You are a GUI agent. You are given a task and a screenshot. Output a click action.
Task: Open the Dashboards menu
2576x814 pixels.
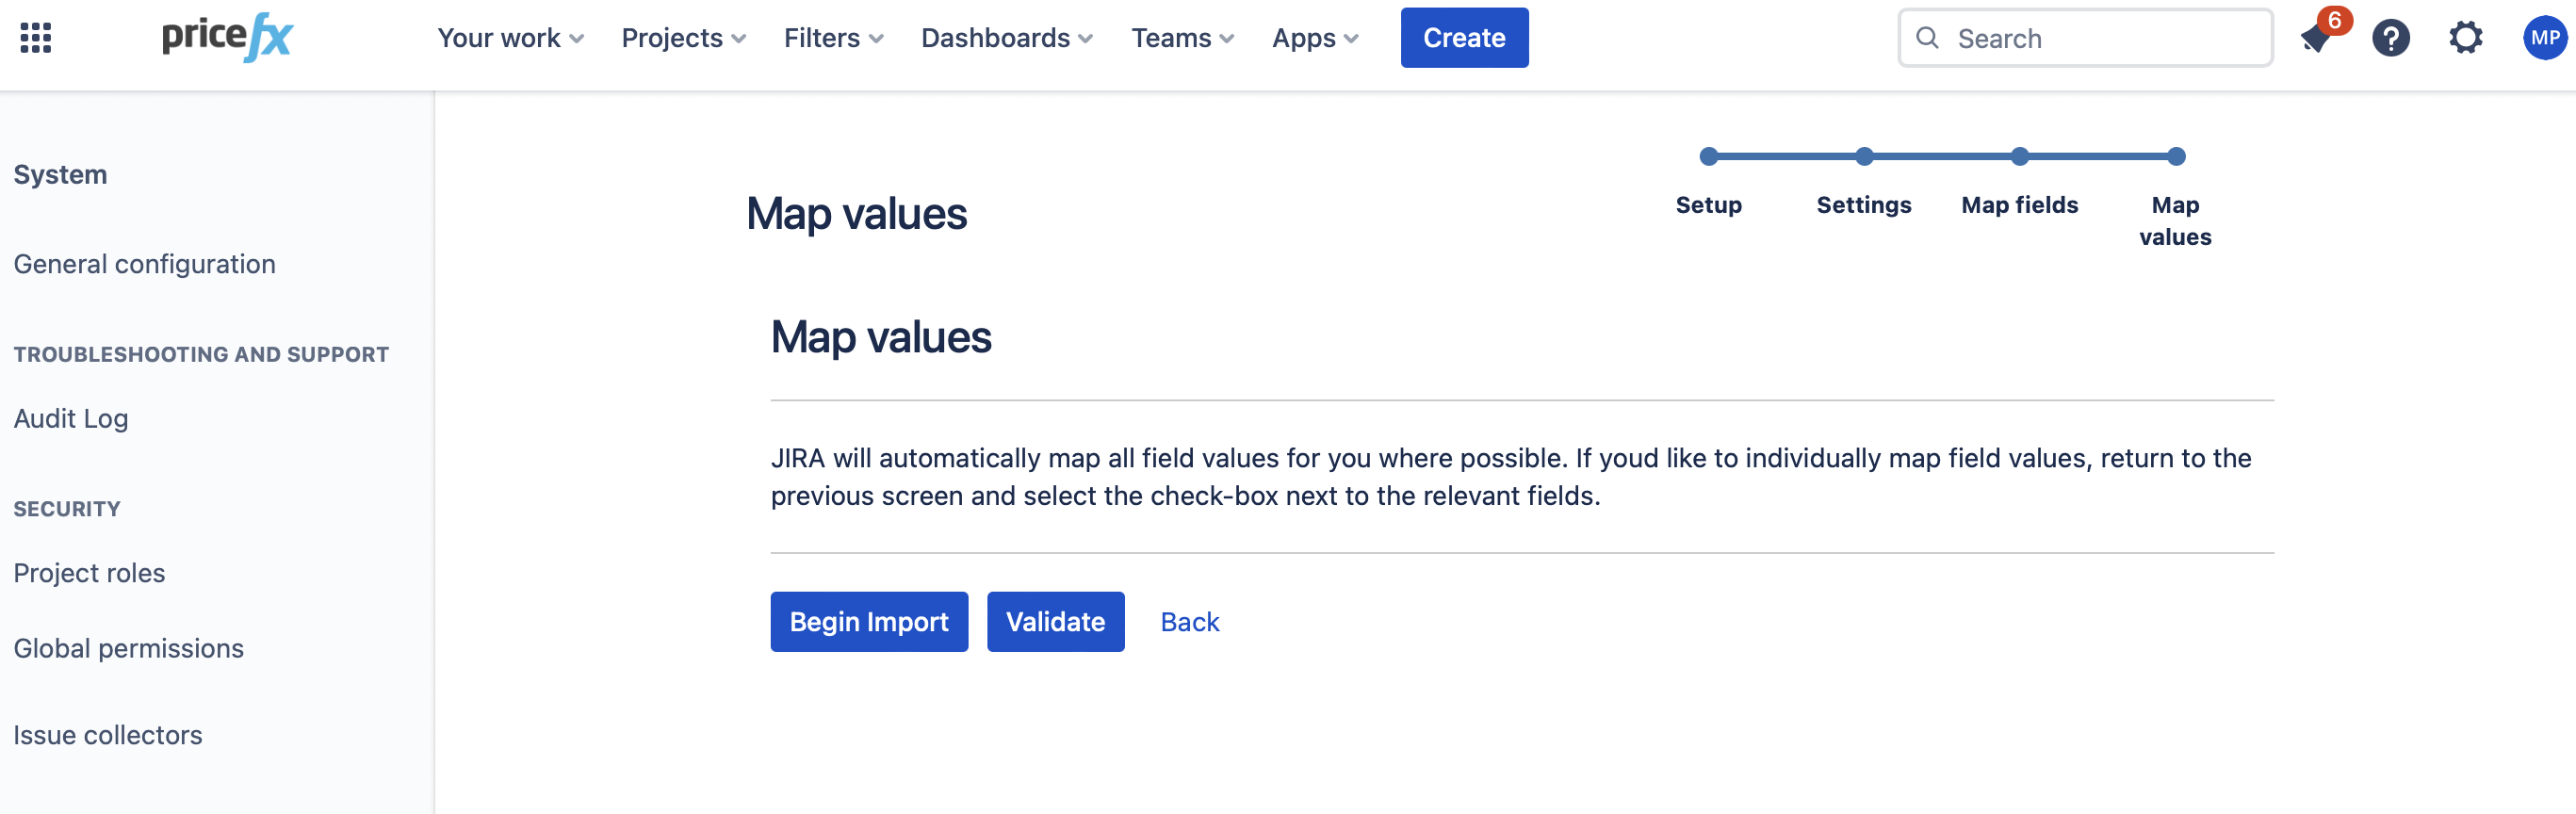pos(1006,38)
